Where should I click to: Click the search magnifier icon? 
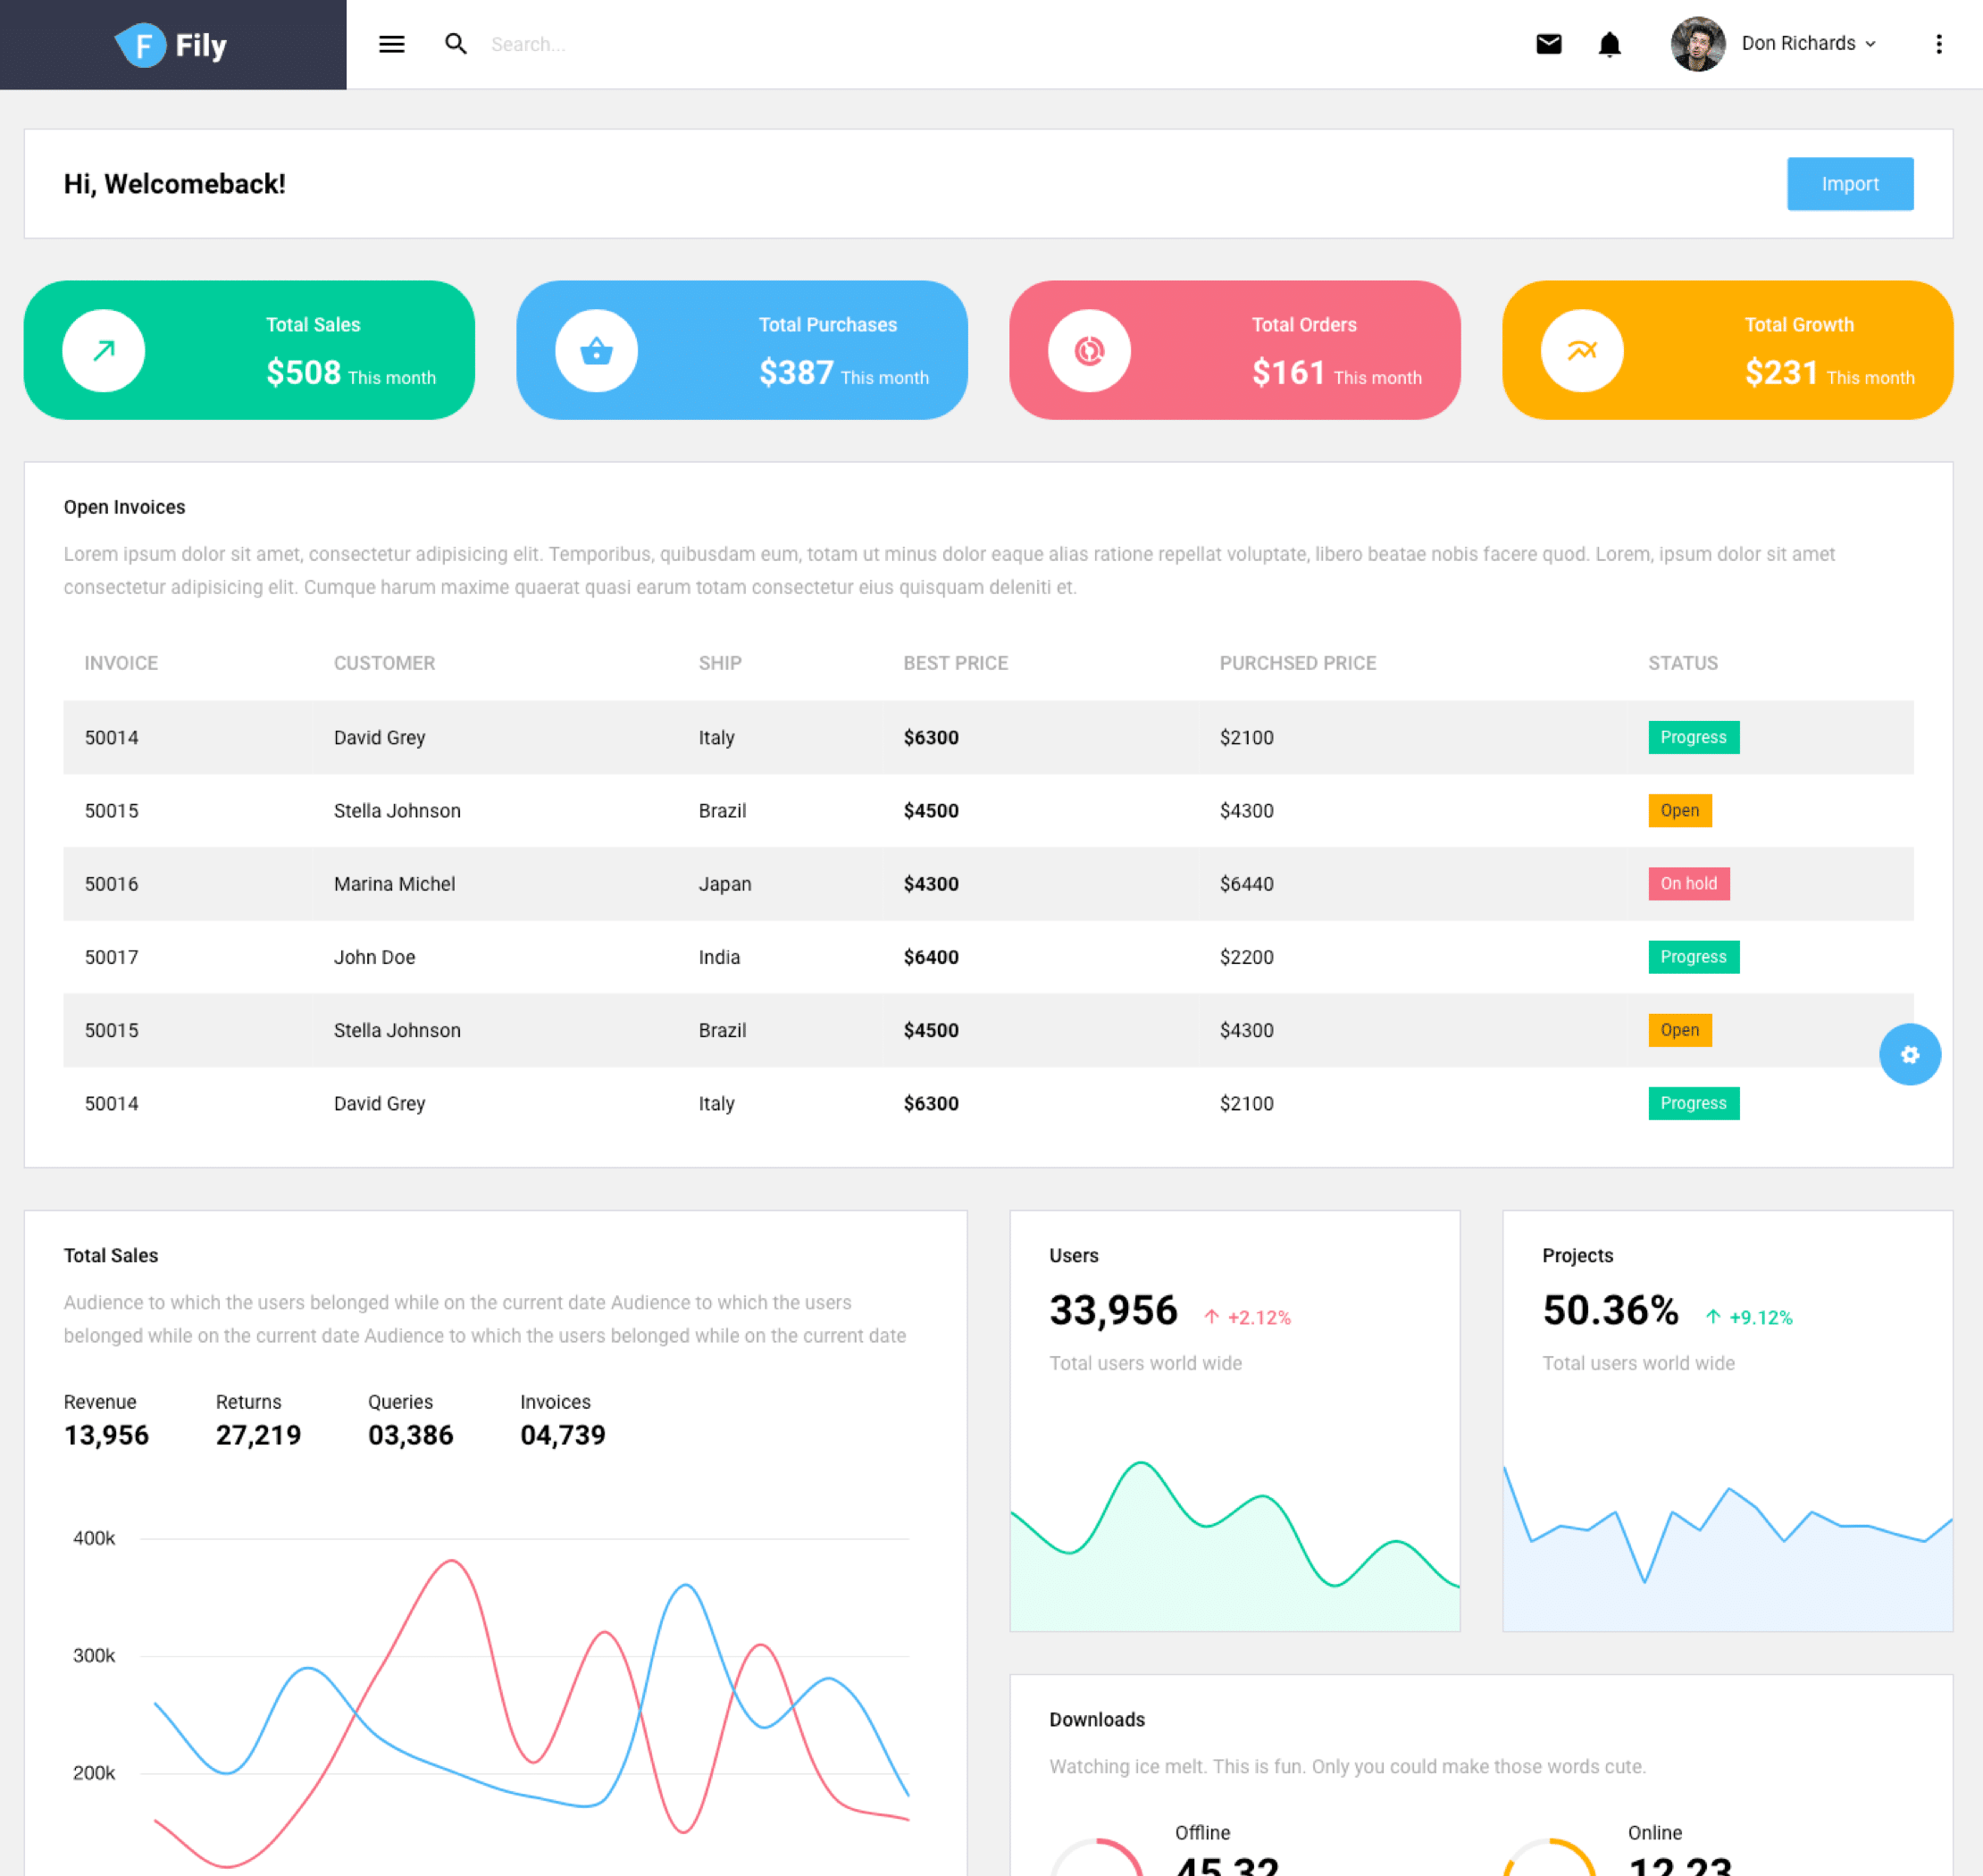456,44
